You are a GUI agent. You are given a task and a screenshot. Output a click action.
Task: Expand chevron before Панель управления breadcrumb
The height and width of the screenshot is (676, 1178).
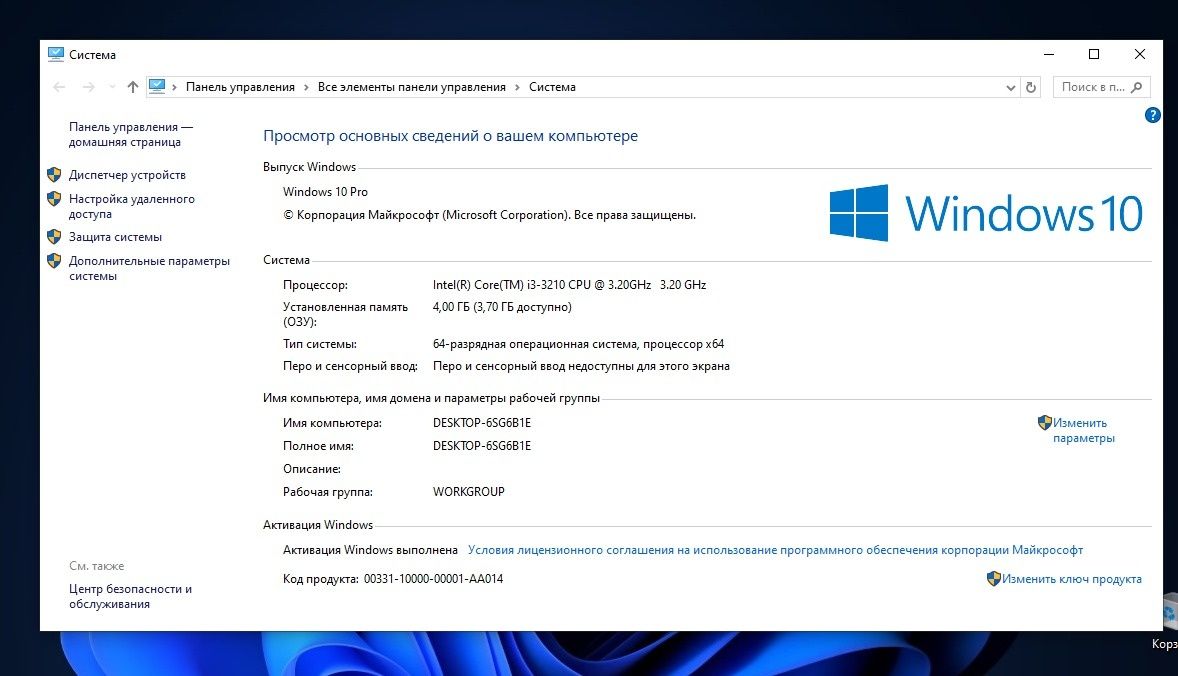(x=175, y=87)
